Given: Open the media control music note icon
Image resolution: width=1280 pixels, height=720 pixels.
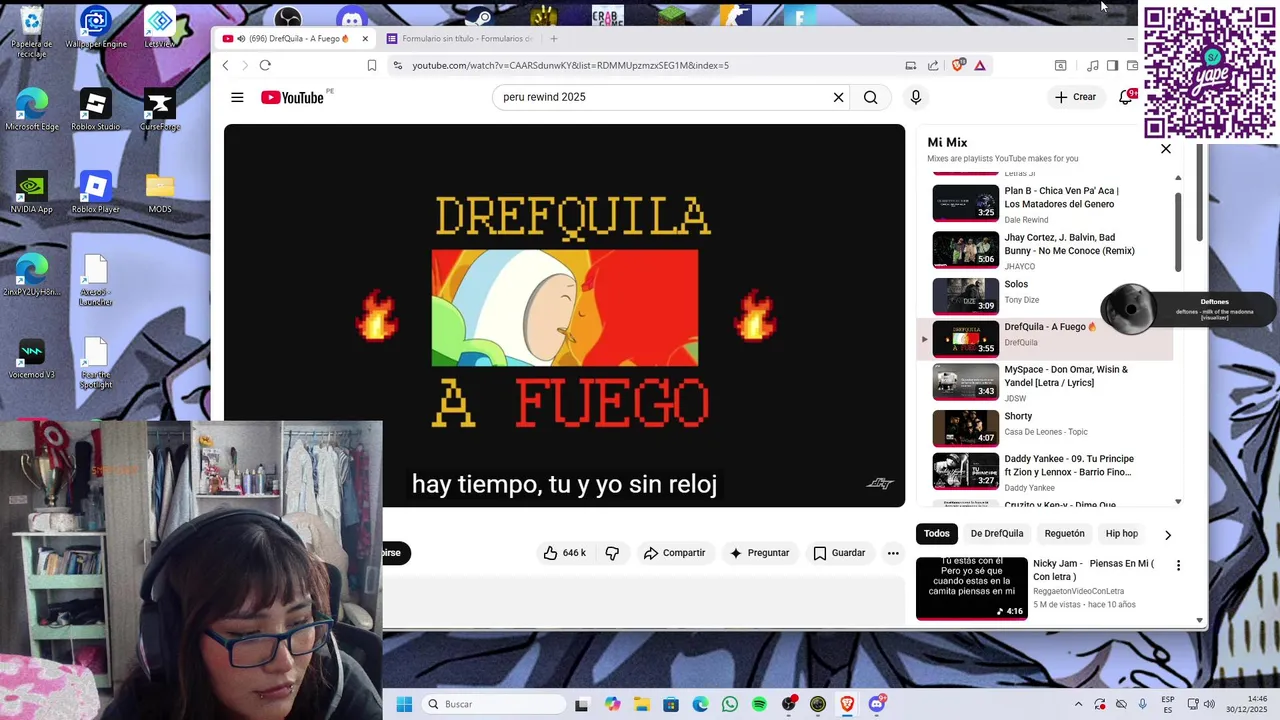Looking at the screenshot, I should click(1092, 65).
